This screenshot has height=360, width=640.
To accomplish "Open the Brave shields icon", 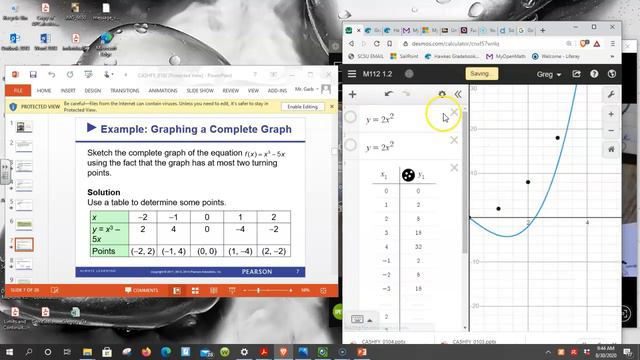I will (584, 43).
